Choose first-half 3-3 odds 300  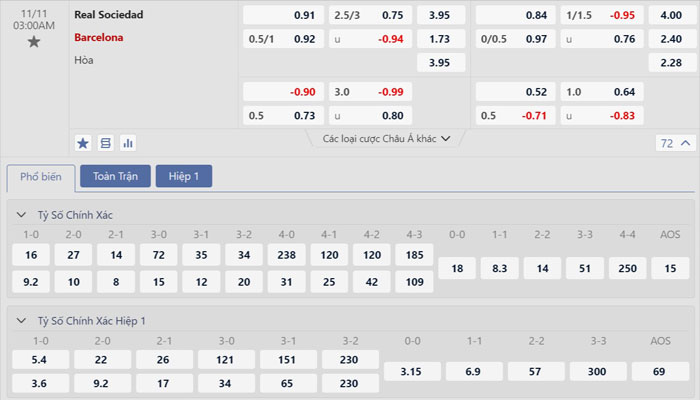[598, 372]
